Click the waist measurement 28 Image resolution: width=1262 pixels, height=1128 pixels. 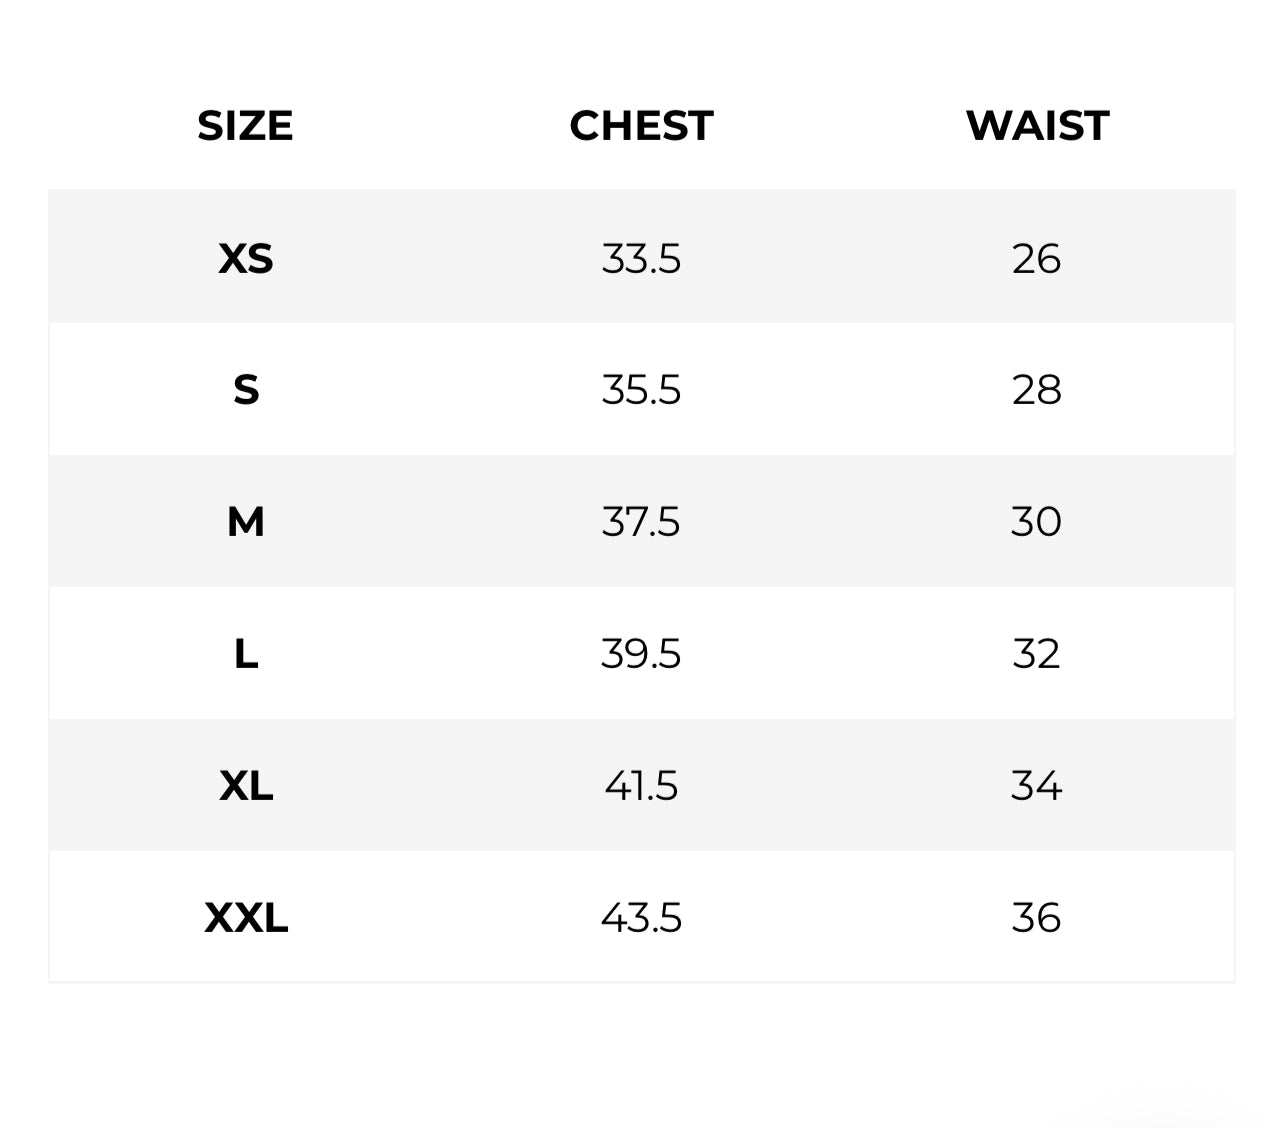(x=1036, y=390)
